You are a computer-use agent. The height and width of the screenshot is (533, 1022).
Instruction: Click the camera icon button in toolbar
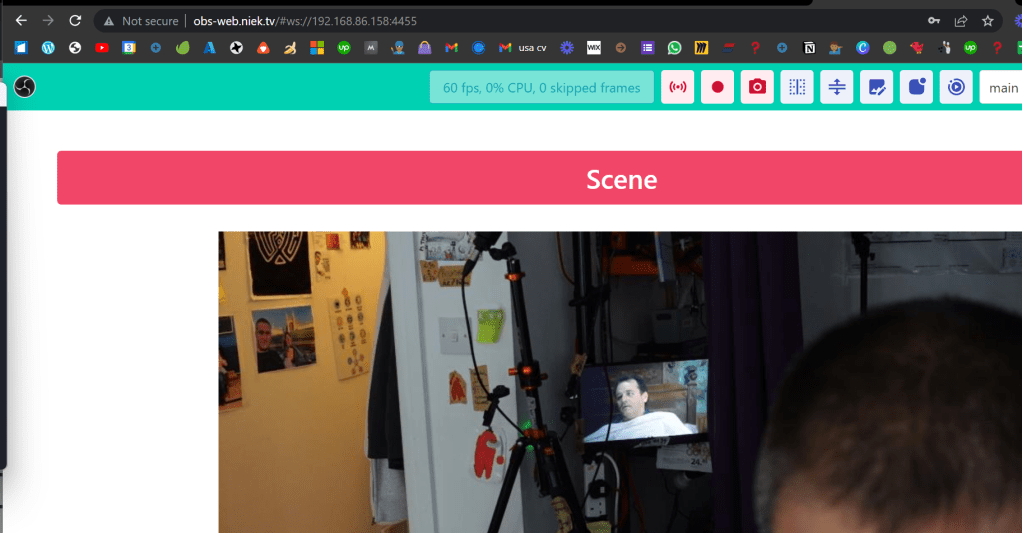click(757, 87)
